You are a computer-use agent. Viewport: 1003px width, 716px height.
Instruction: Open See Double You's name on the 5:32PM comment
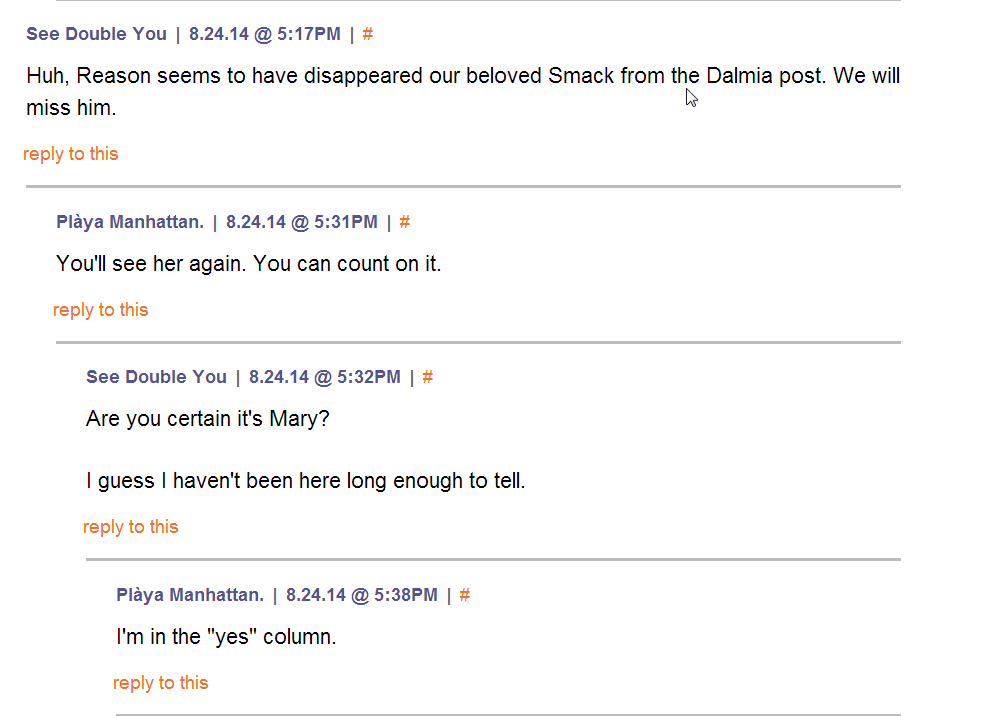click(x=156, y=377)
